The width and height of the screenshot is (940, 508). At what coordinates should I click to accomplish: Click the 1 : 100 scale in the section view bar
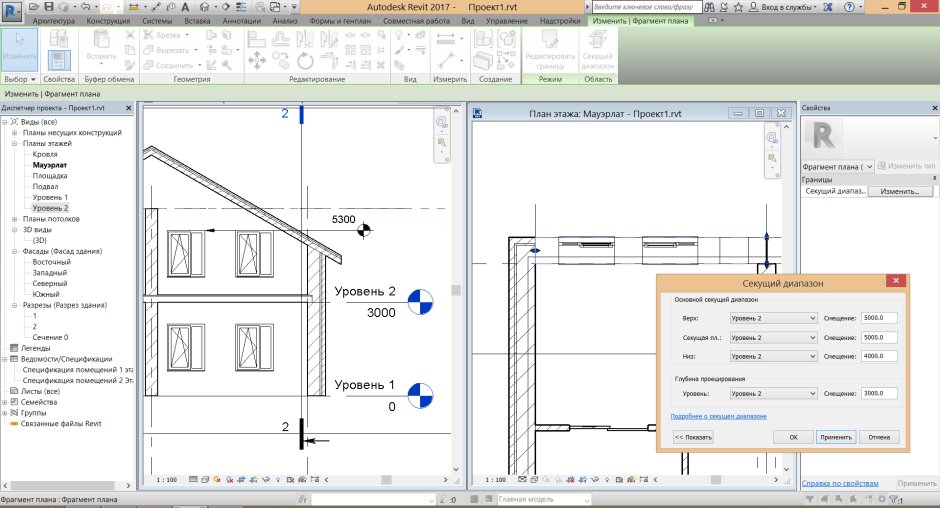167,480
